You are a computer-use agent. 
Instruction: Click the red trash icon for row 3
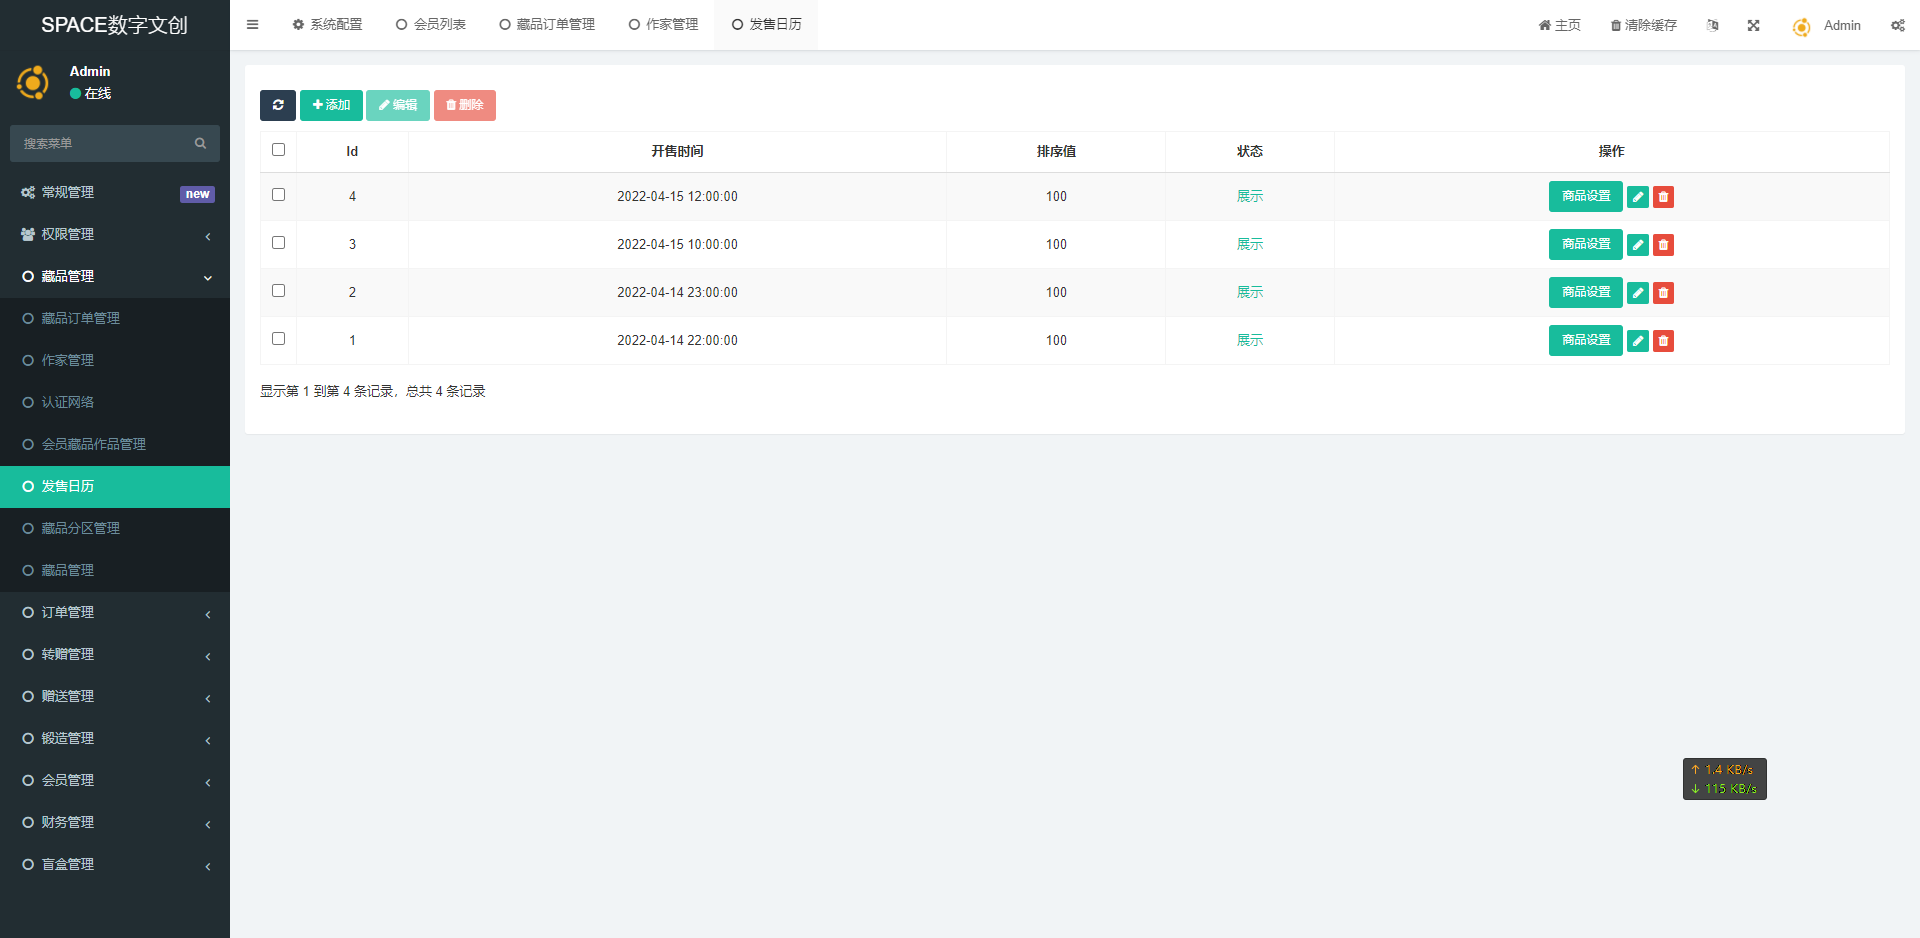(x=1663, y=245)
